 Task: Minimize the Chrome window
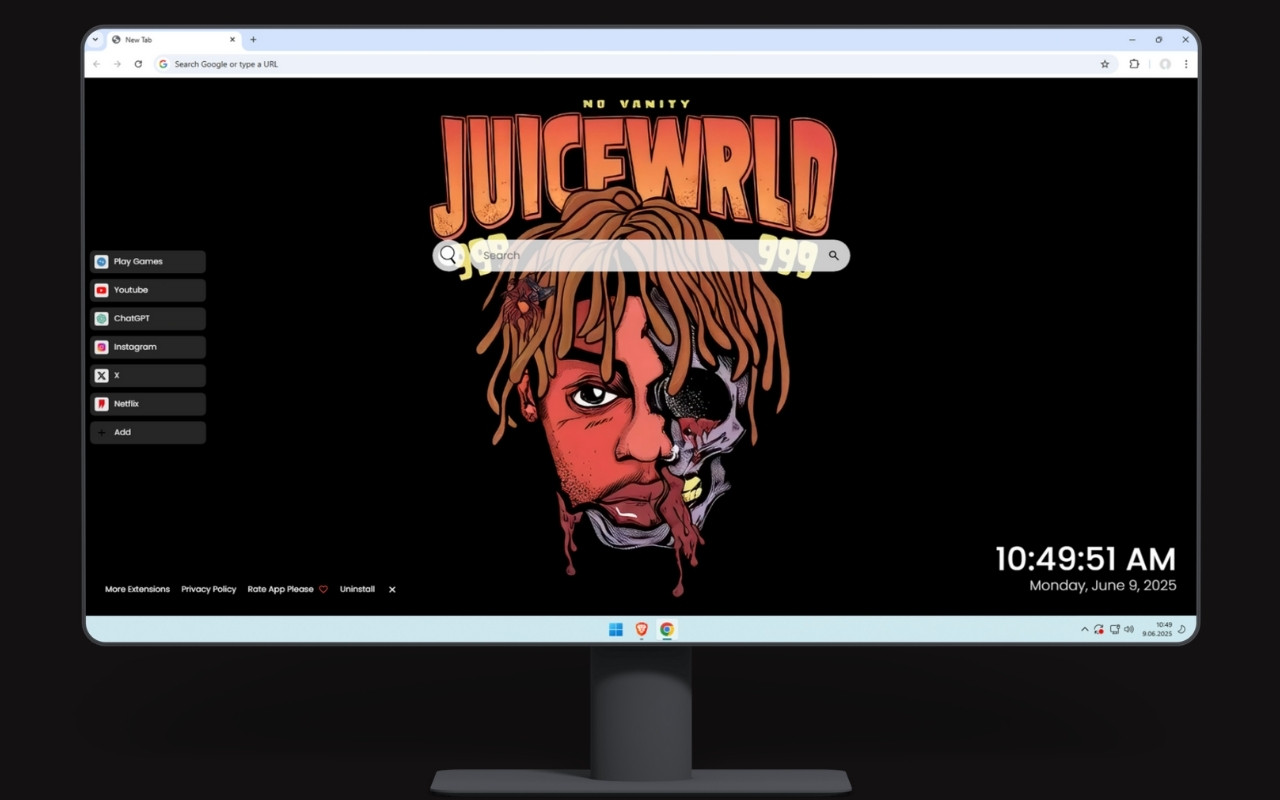(1132, 40)
